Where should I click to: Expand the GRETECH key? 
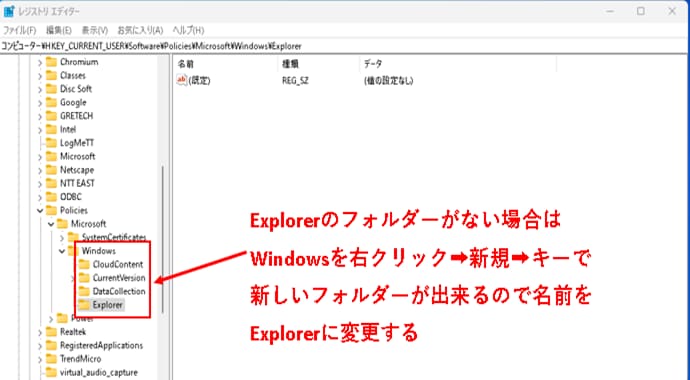click(x=40, y=117)
